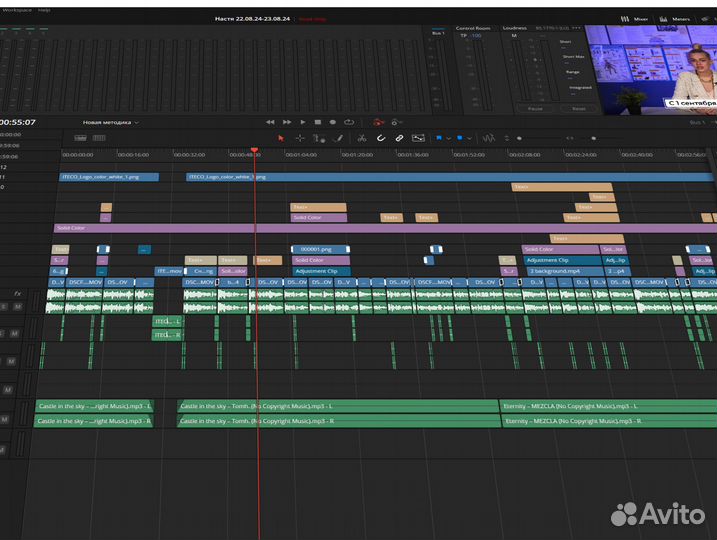Click the Record transport button
717x540 pixels.
pos(333,122)
